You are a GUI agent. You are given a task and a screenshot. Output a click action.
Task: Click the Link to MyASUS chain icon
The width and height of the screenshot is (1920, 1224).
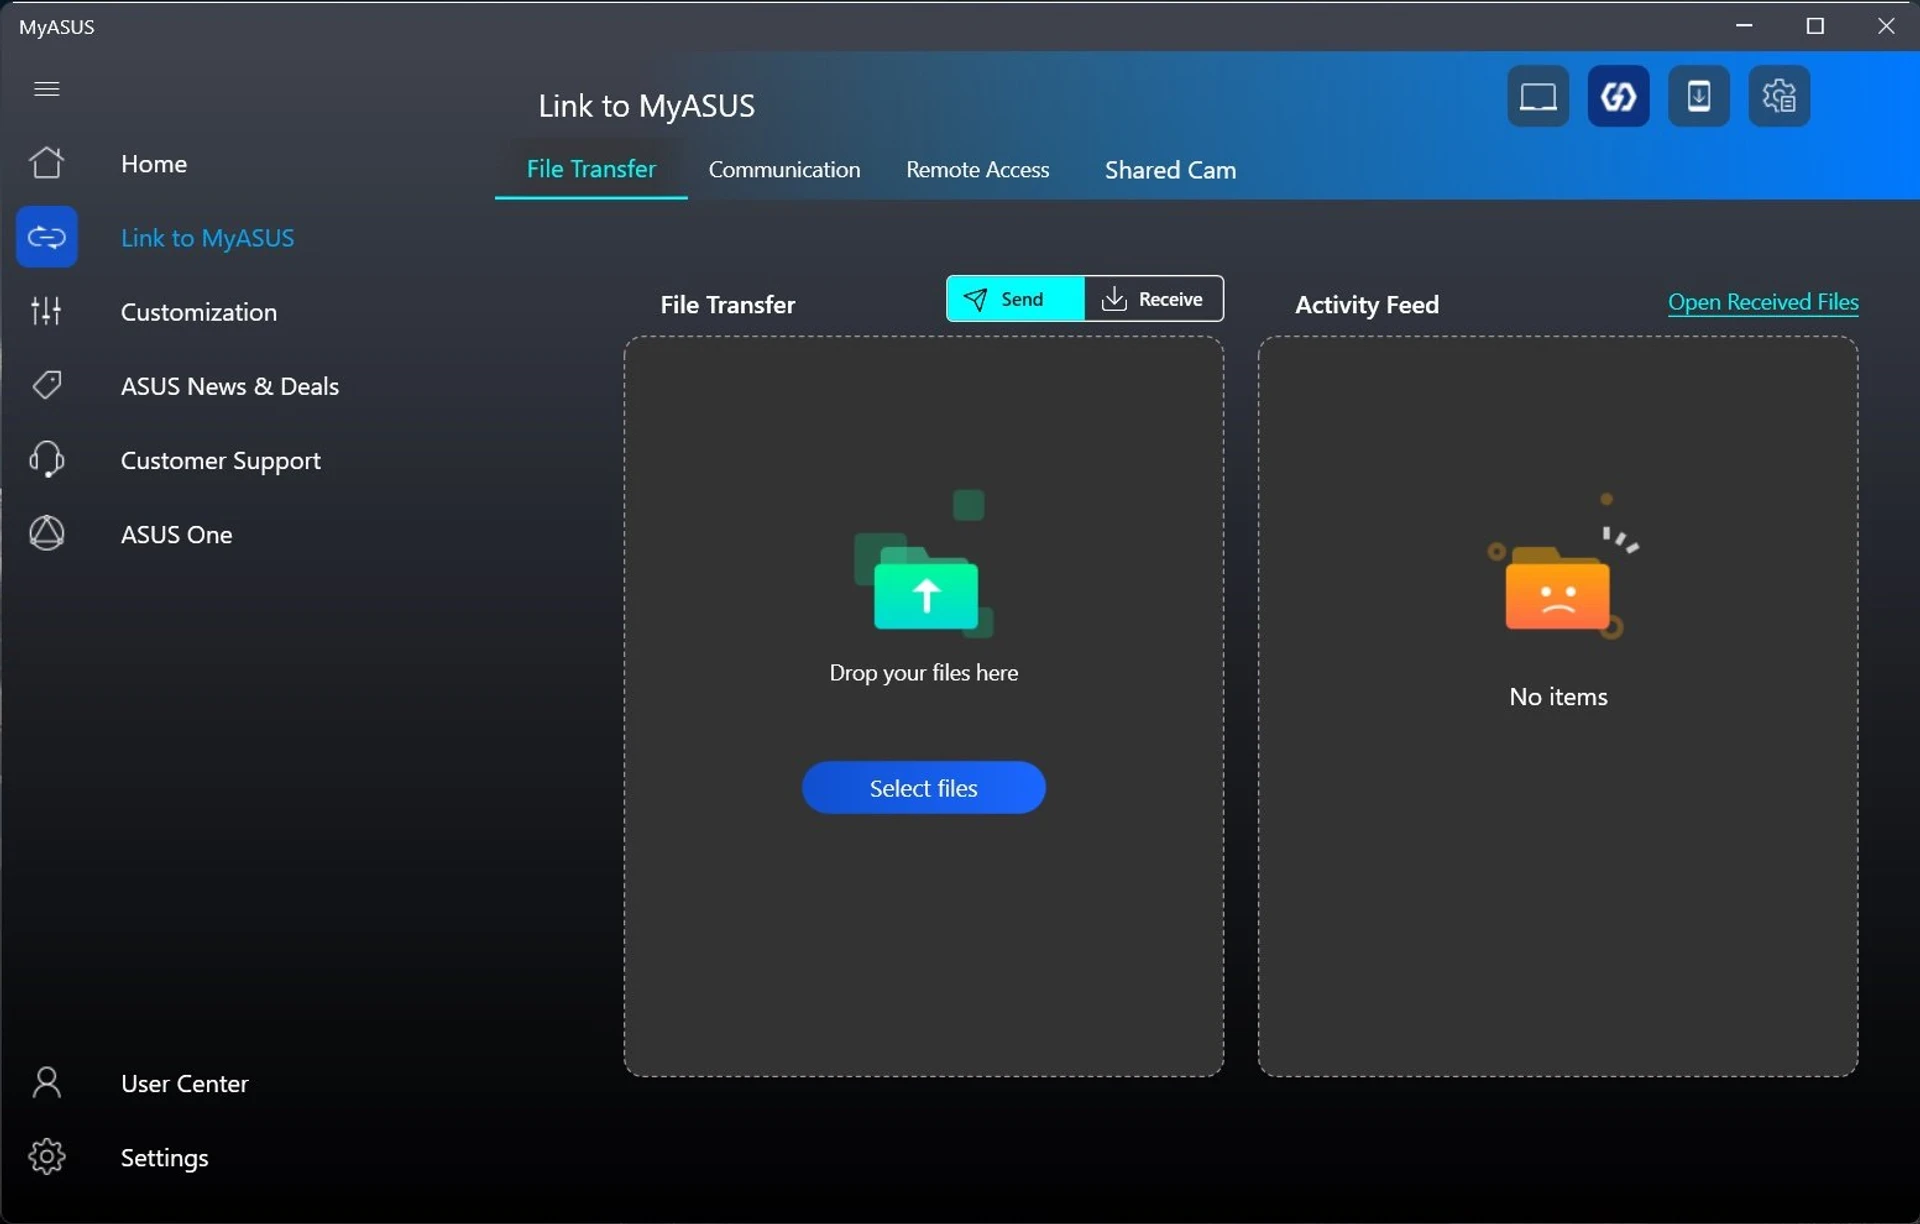point(46,237)
